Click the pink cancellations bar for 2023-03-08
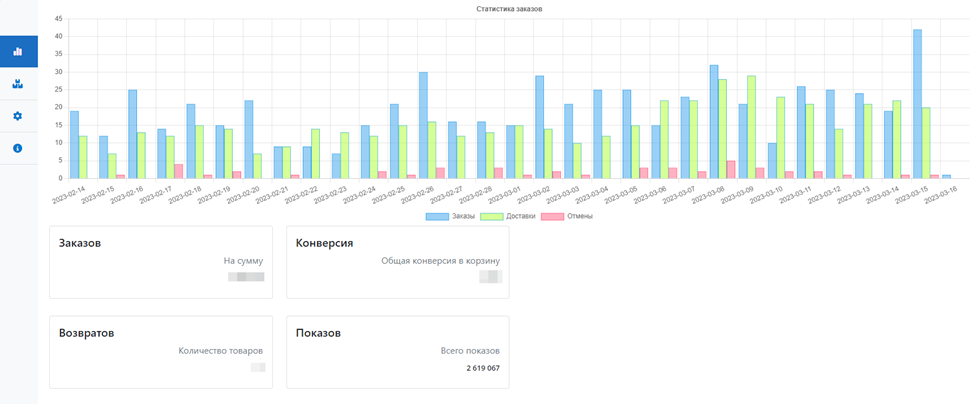The image size is (973, 404). point(731,170)
